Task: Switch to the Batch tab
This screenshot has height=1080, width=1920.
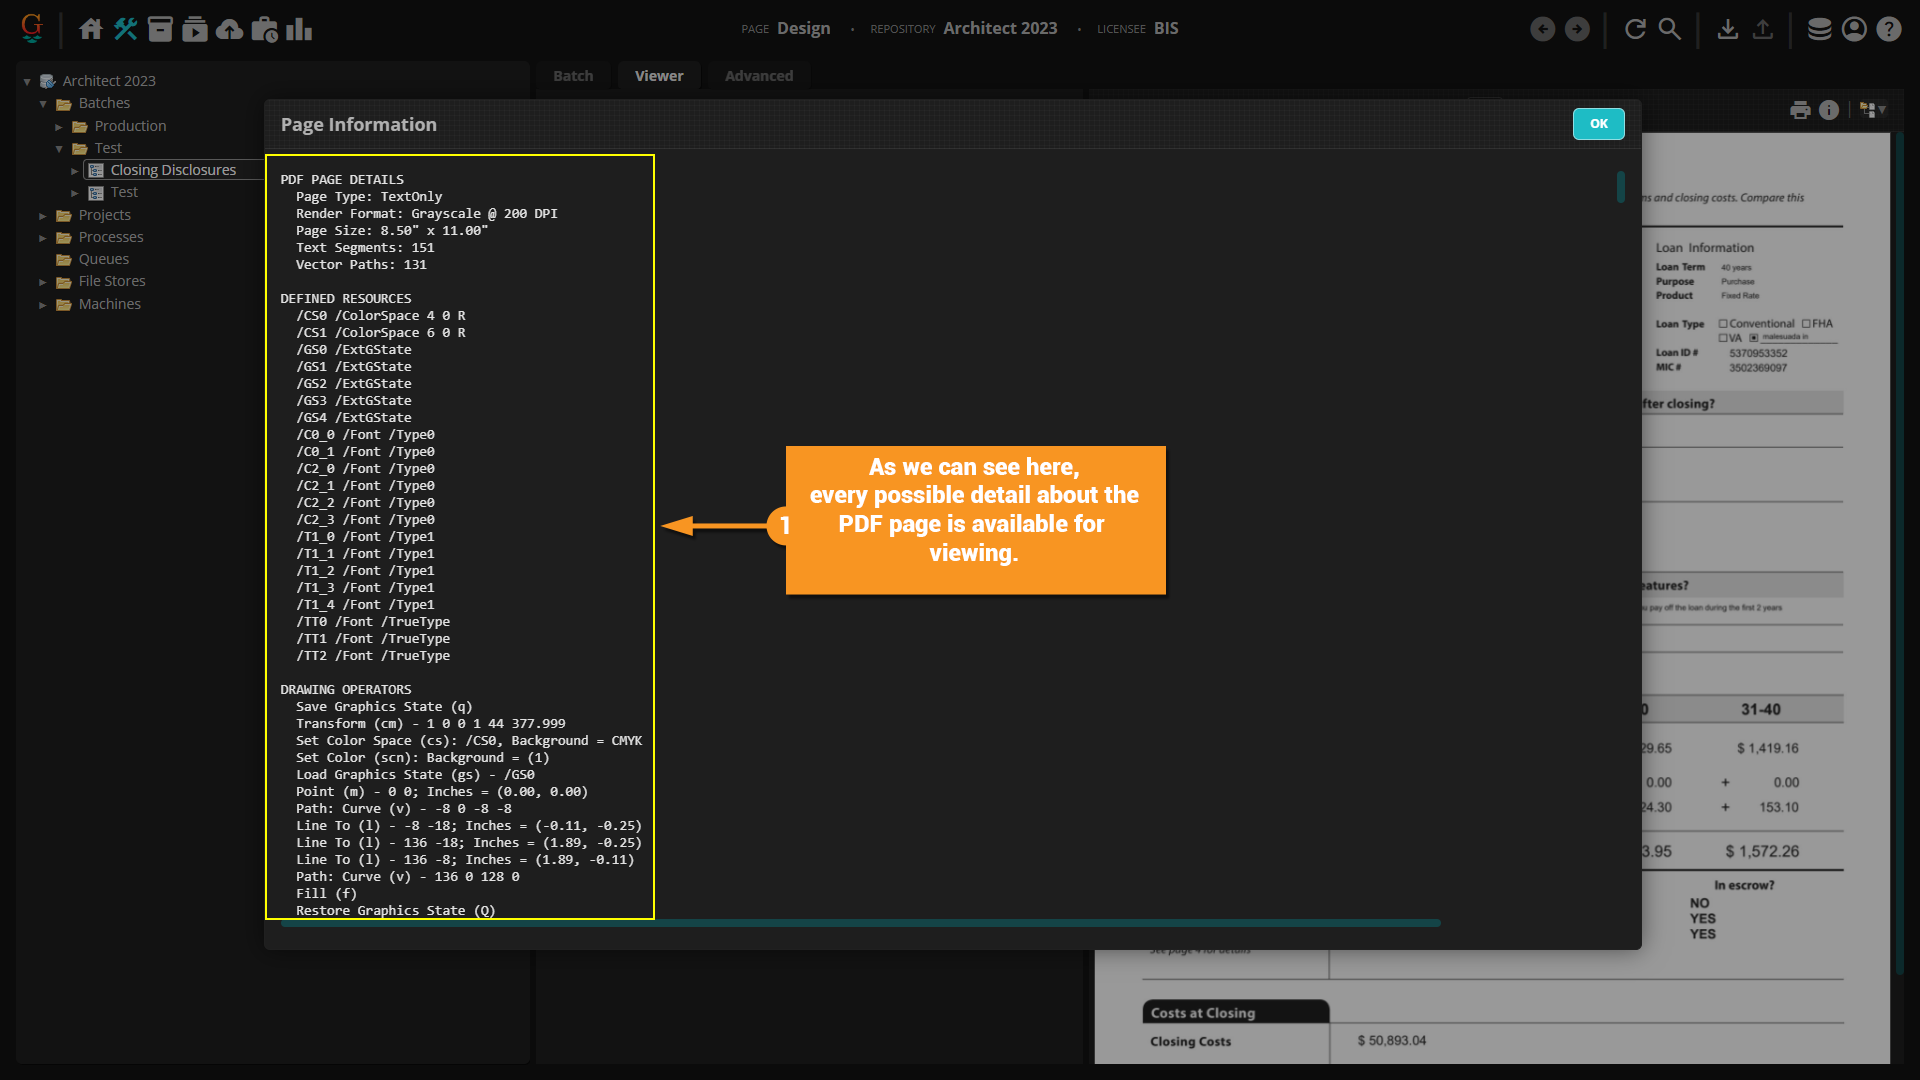Action: [573, 76]
